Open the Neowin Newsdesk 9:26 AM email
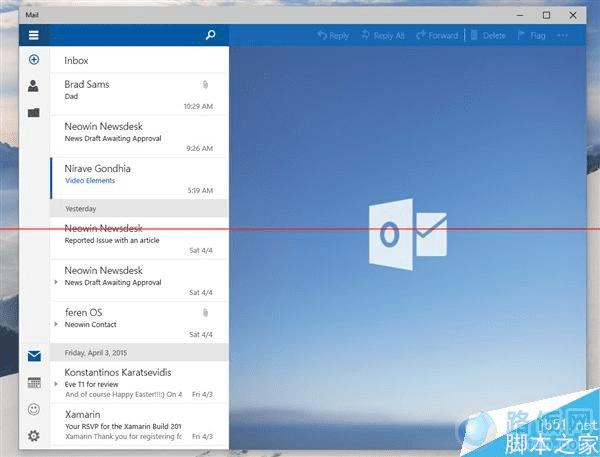600x457 pixels. (x=139, y=136)
